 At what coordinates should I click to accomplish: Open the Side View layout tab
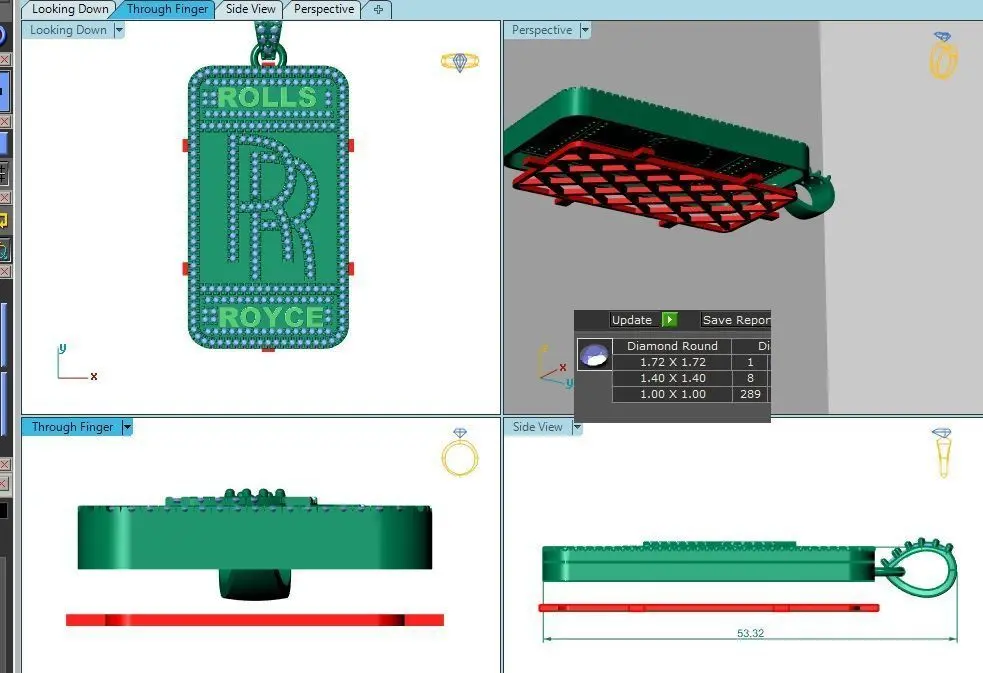250,9
